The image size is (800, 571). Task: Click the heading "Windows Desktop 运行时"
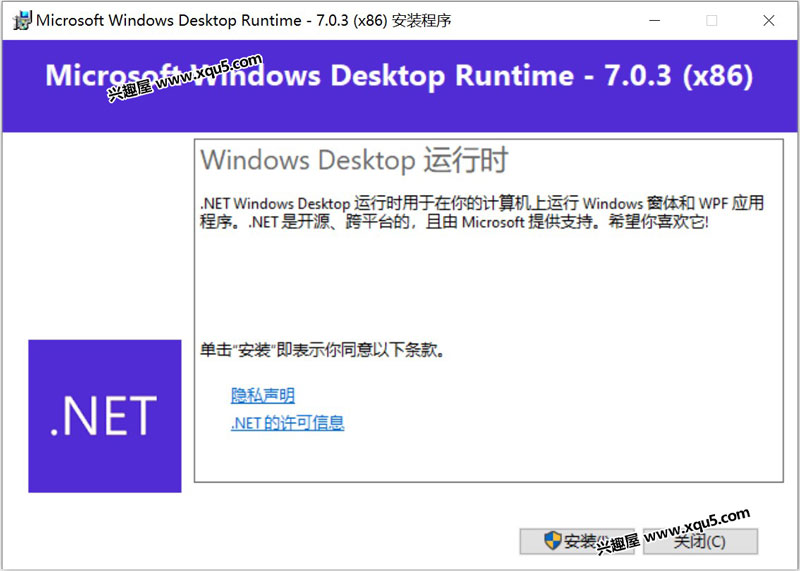click(354, 160)
